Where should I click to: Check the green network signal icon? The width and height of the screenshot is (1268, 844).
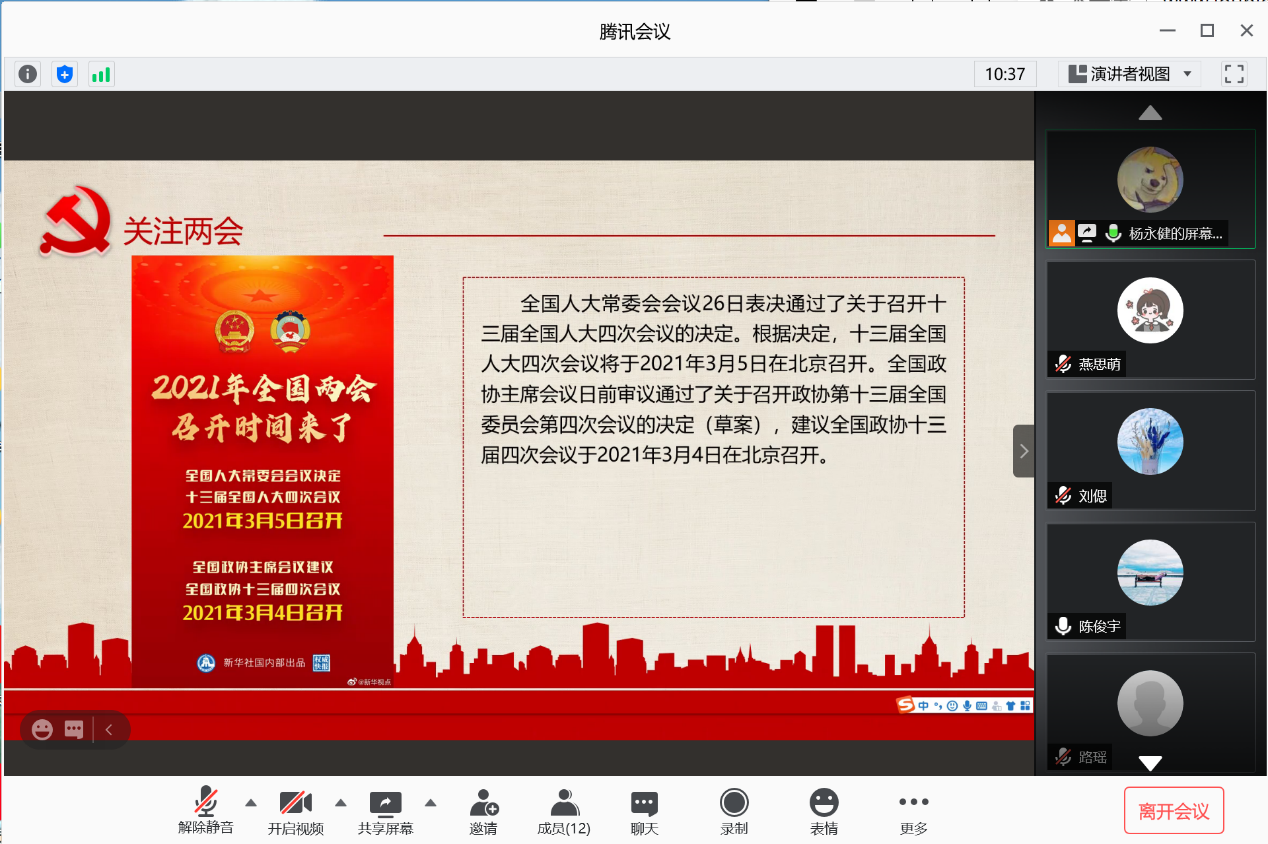pyautogui.click(x=101, y=74)
